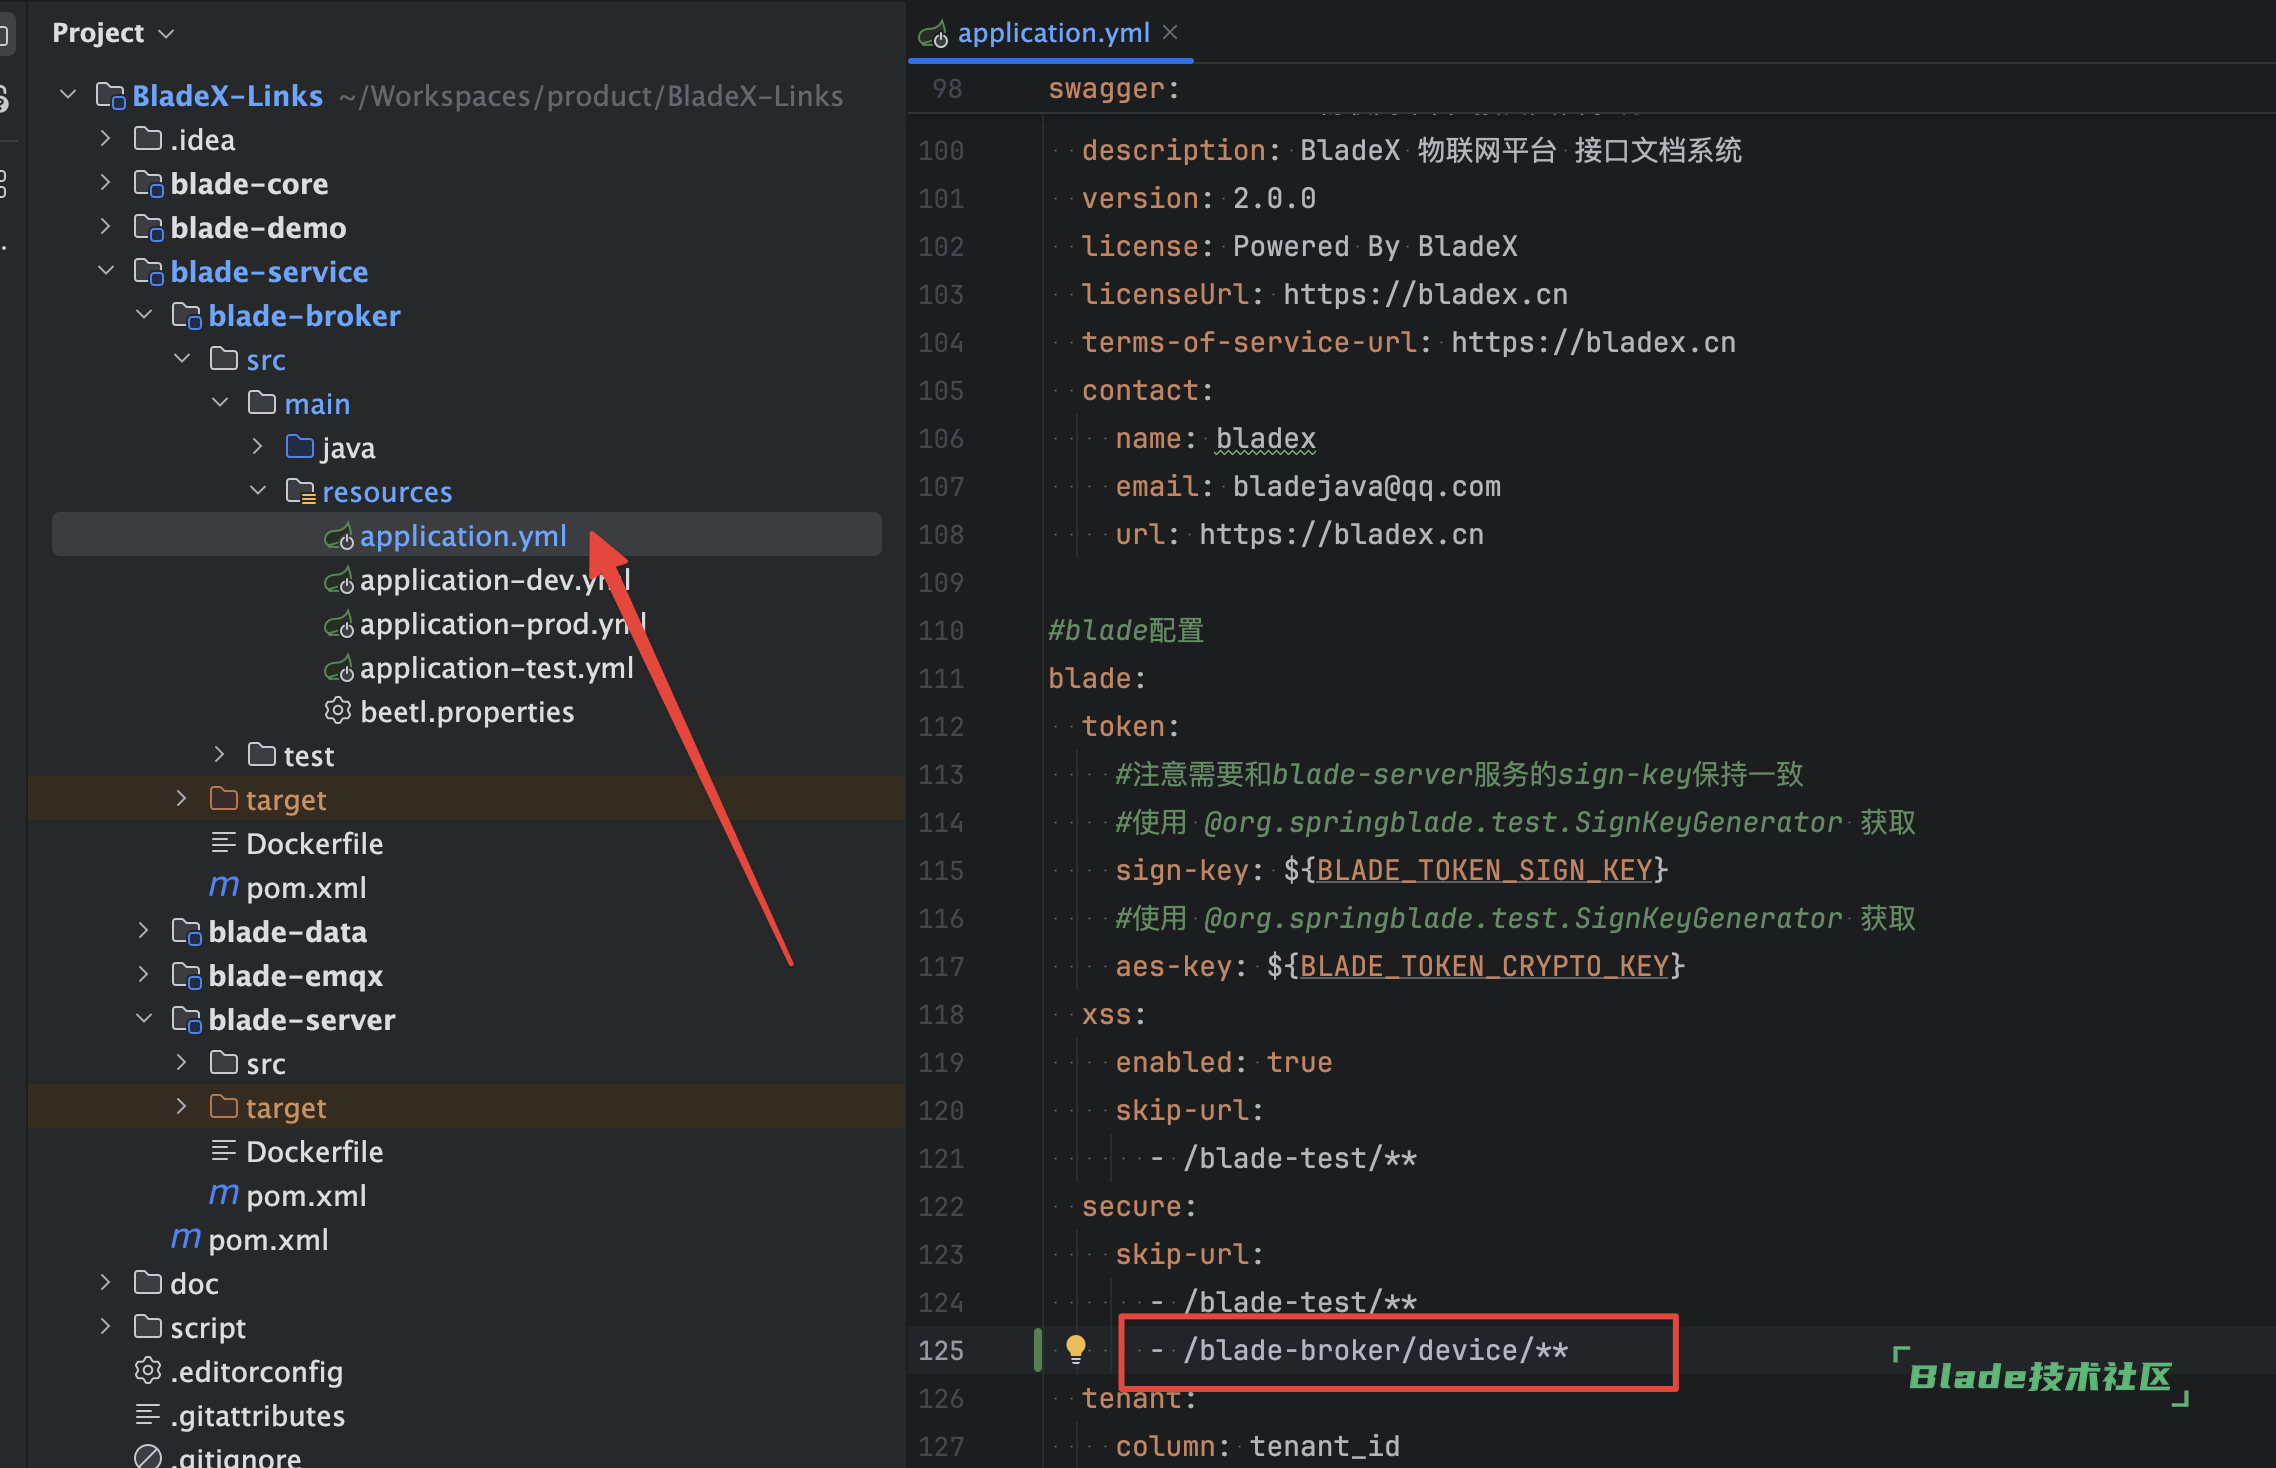This screenshot has width=2276, height=1468.
Task: Click the intention lightbulb on line 125
Action: pos(1076,1349)
